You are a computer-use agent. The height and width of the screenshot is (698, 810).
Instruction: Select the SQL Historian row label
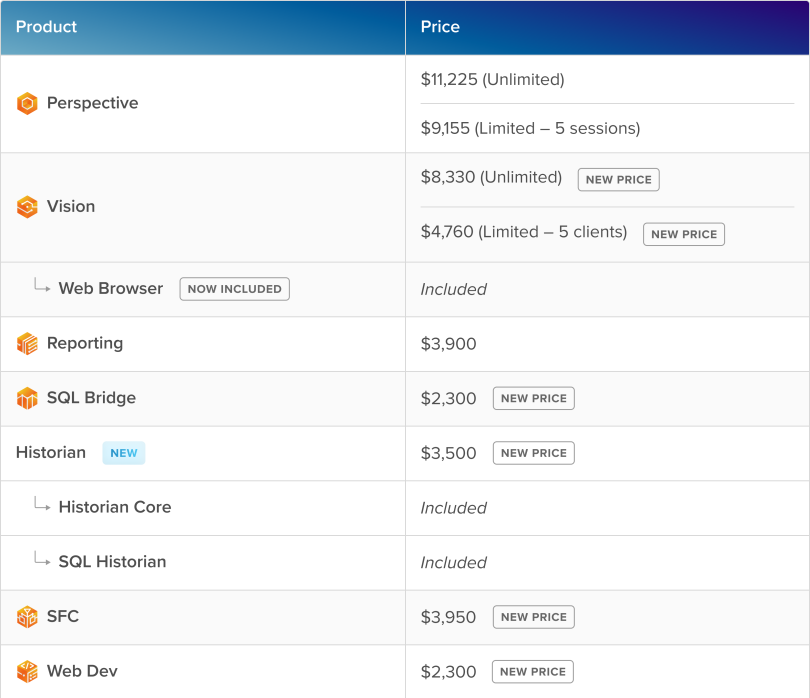pyautogui.click(x=112, y=562)
